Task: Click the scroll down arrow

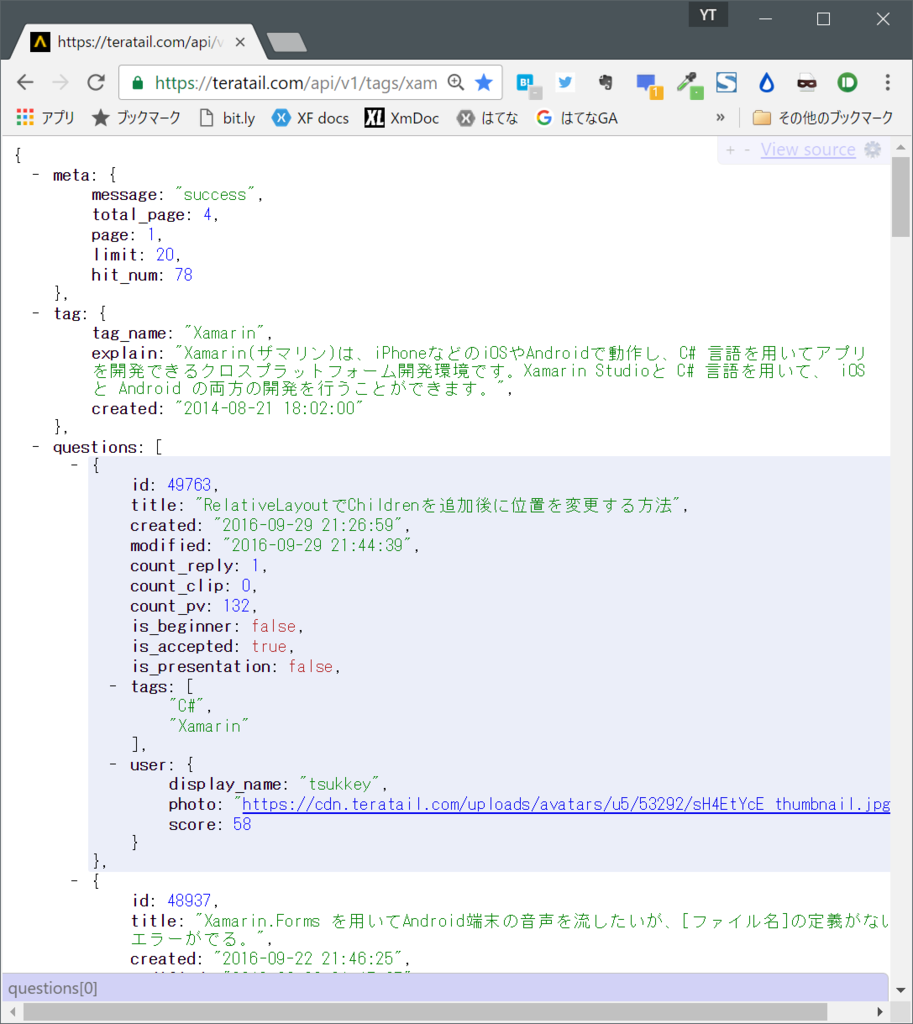Action: click(x=901, y=991)
